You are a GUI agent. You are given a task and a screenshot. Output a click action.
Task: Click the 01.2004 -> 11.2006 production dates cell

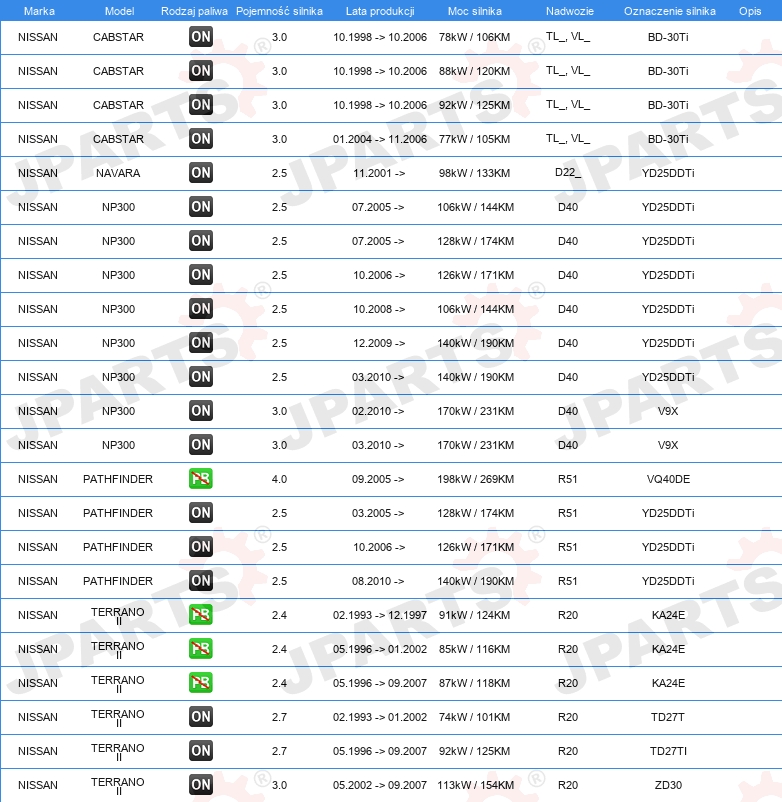[x=380, y=139]
